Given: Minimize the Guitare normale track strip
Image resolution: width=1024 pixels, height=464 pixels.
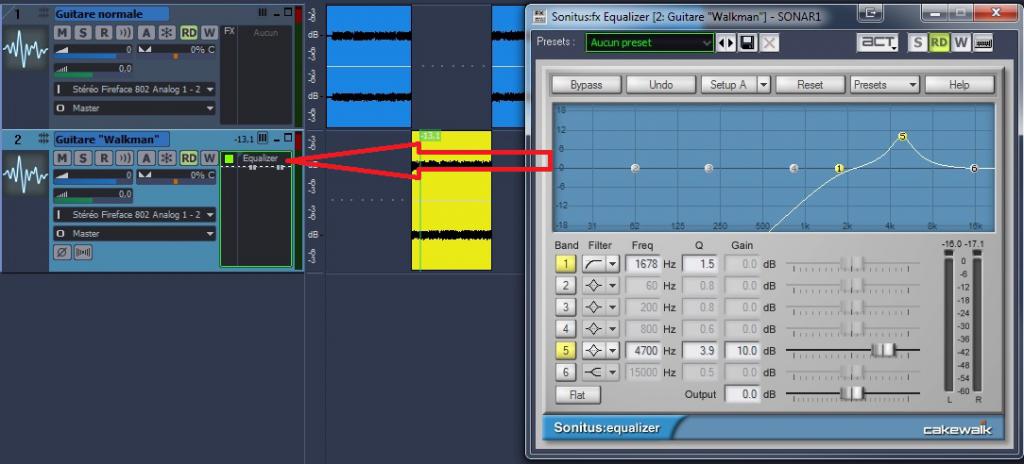Looking at the screenshot, I should coord(276,12).
